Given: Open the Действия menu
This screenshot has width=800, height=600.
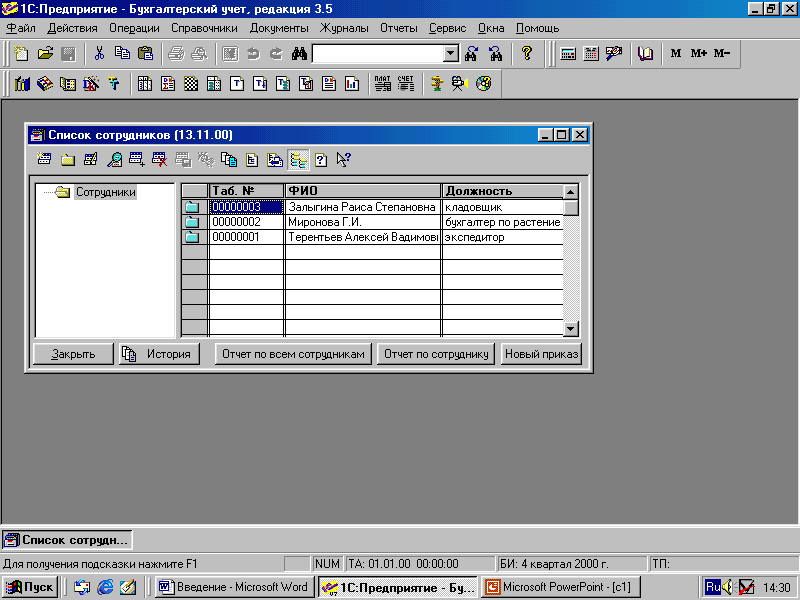Looking at the screenshot, I should click(72, 28).
